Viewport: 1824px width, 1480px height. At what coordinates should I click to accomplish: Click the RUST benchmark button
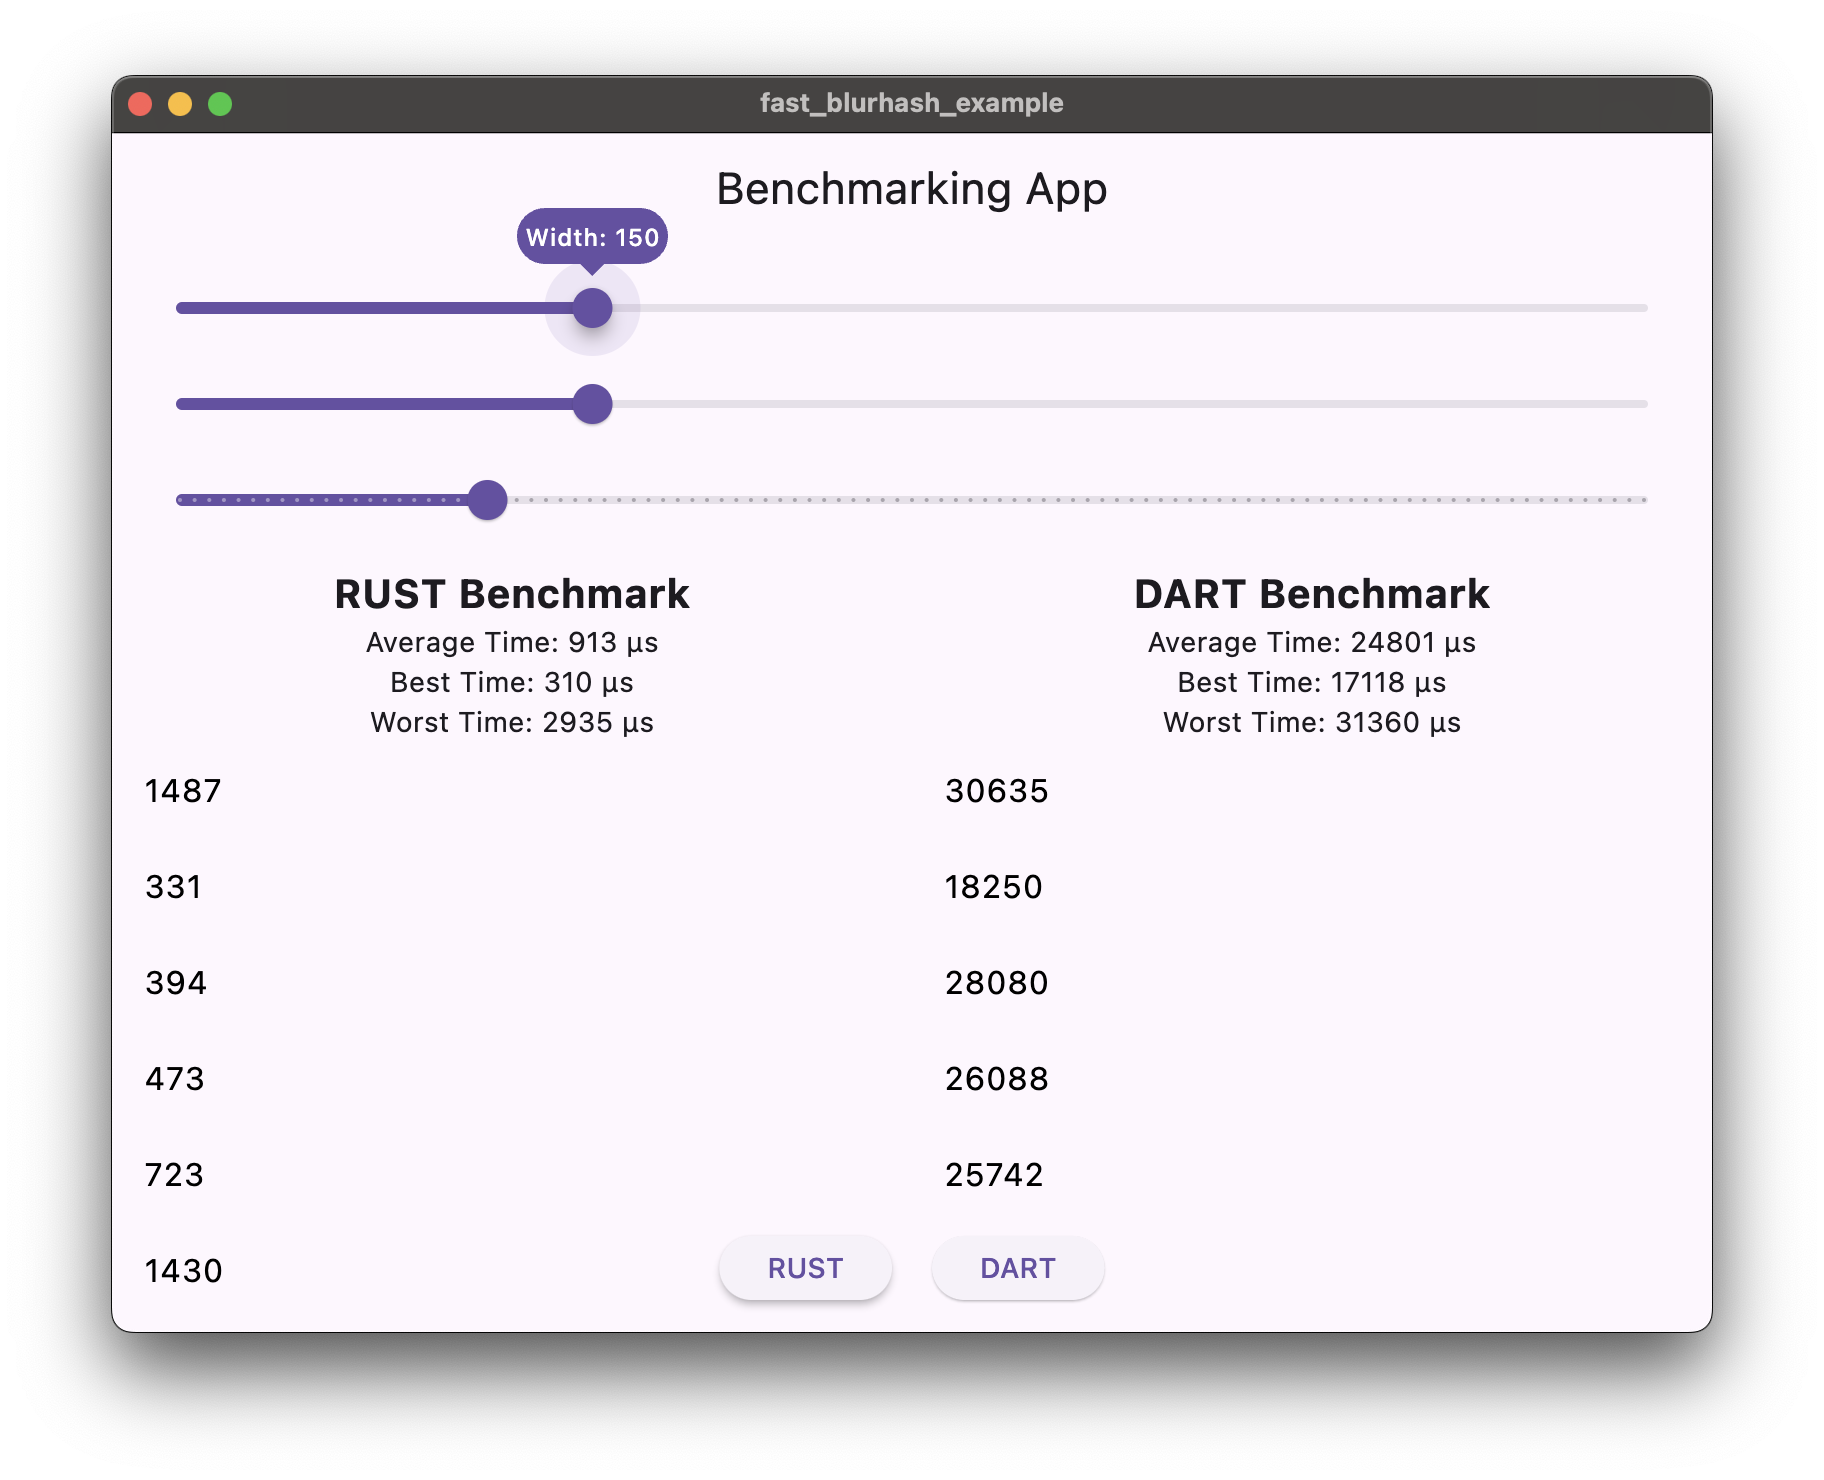[x=805, y=1268]
